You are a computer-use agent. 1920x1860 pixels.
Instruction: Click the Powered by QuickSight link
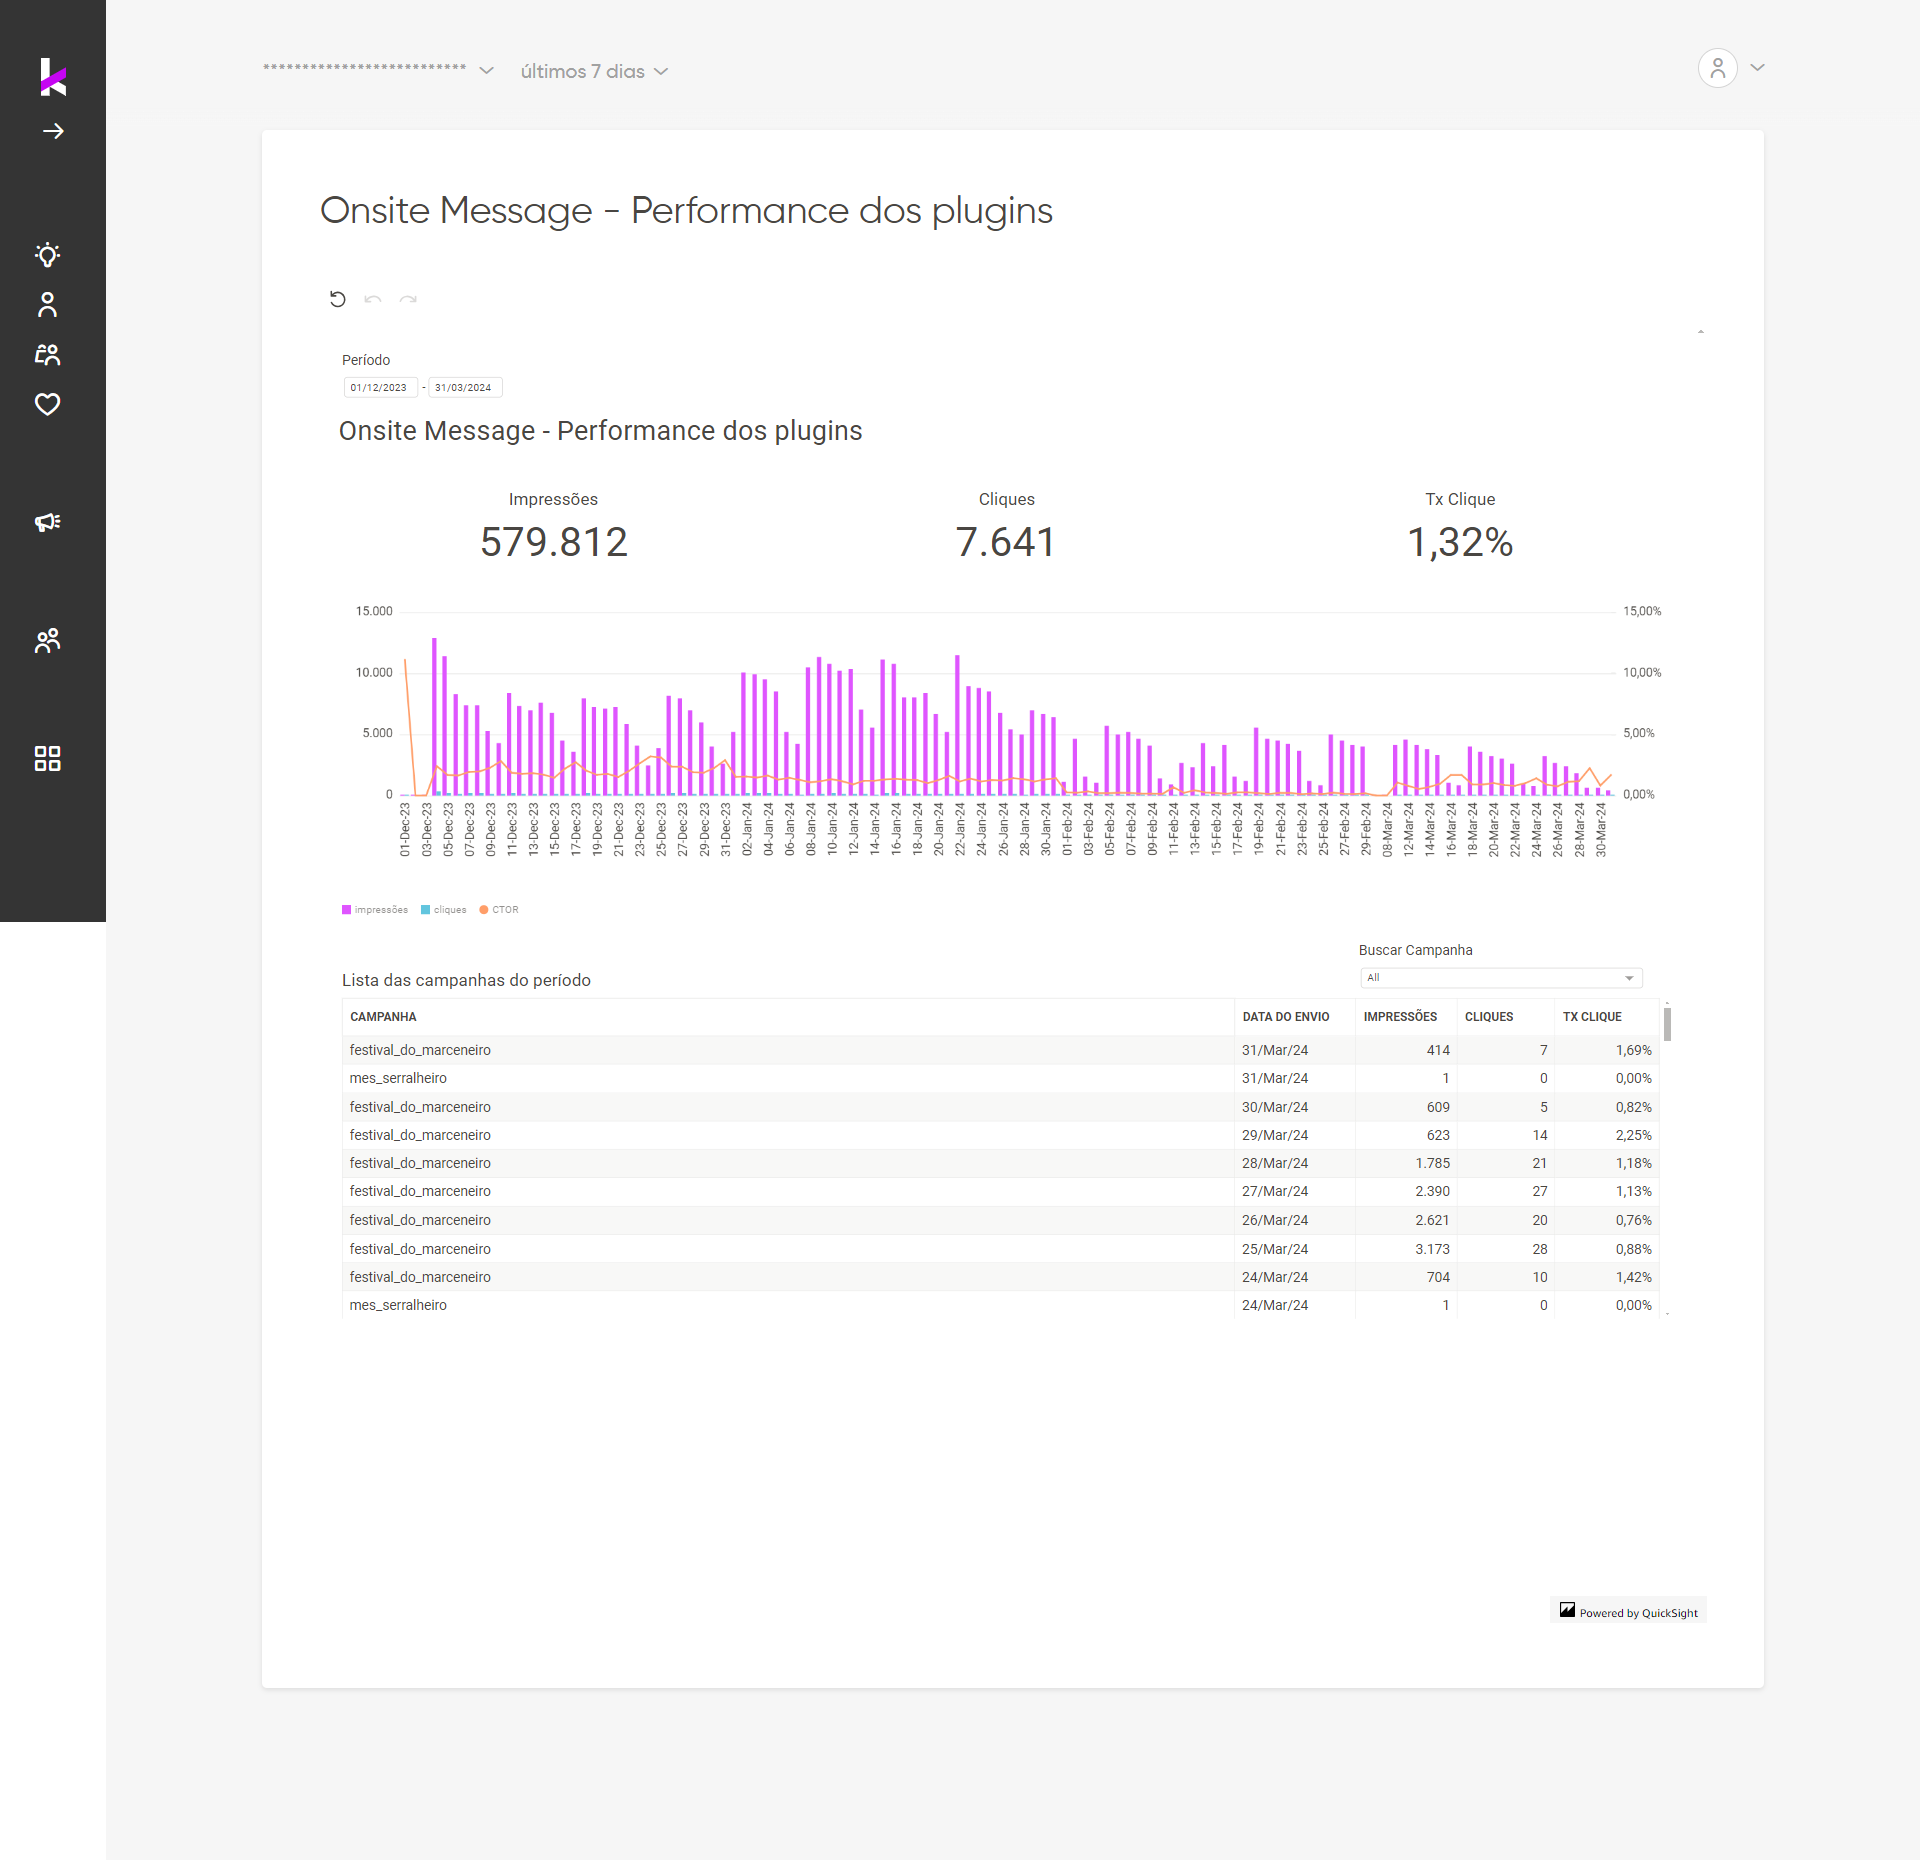tap(1629, 1612)
